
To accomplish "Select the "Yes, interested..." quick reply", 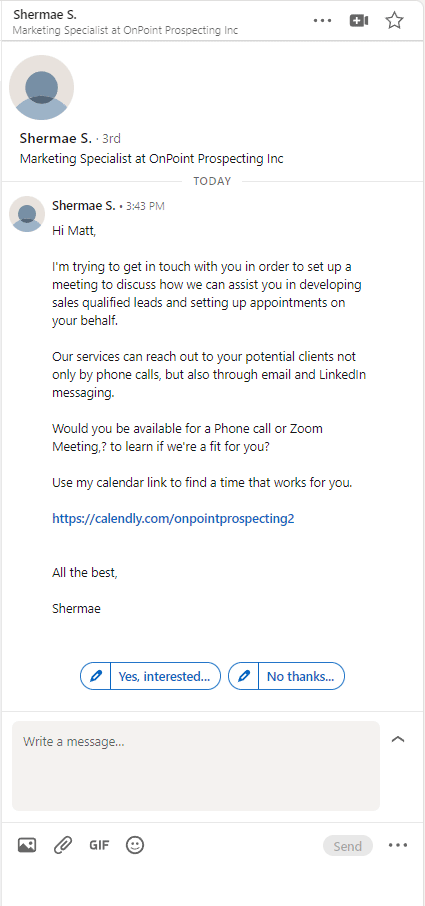I will point(151,676).
